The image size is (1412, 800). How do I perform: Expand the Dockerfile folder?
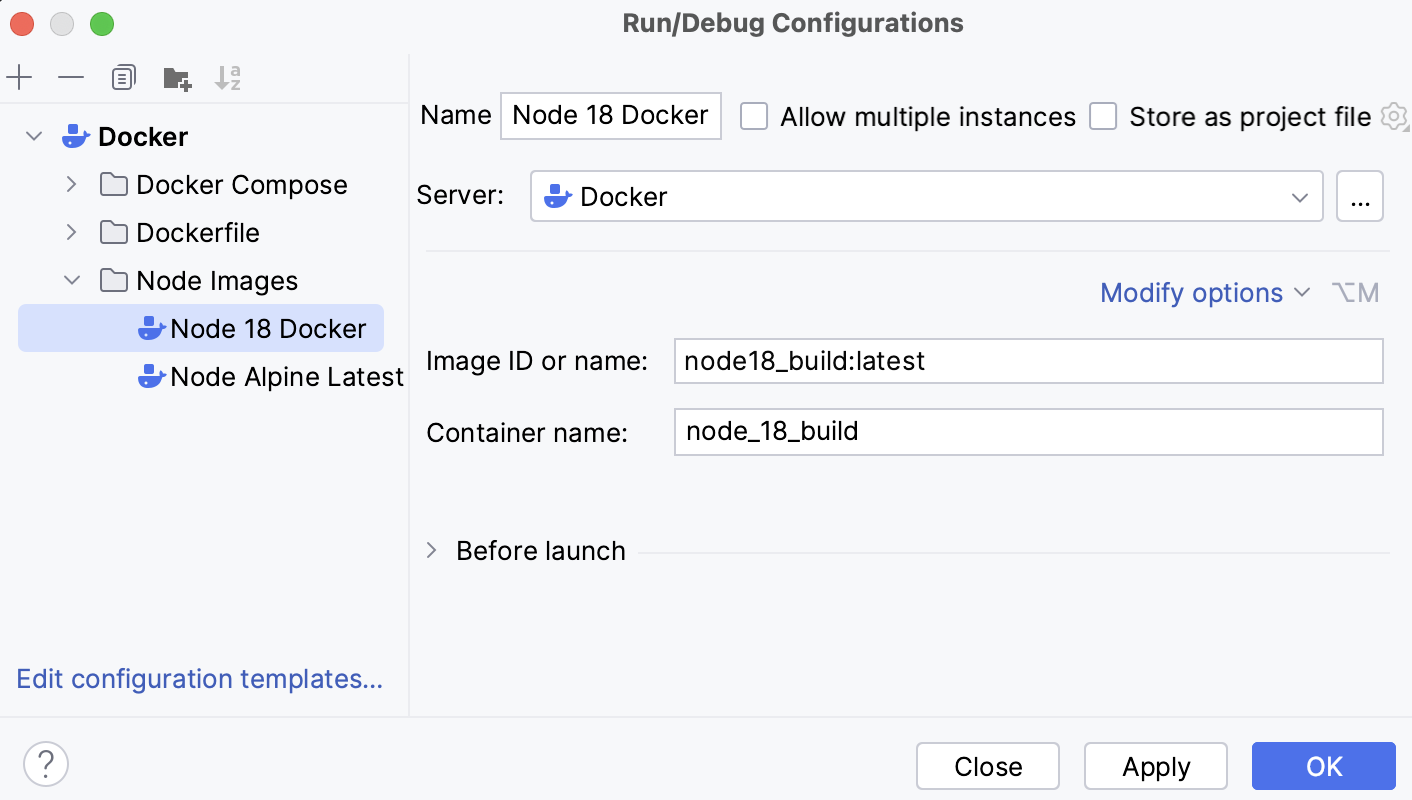pyautogui.click(x=71, y=232)
